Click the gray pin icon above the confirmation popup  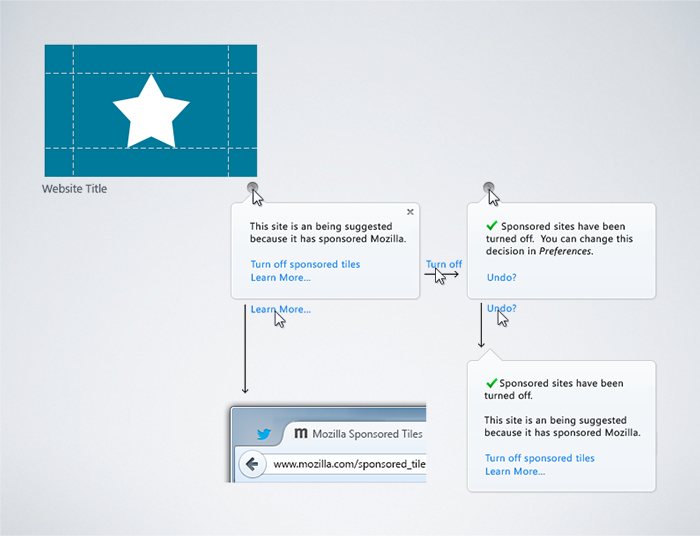click(488, 187)
